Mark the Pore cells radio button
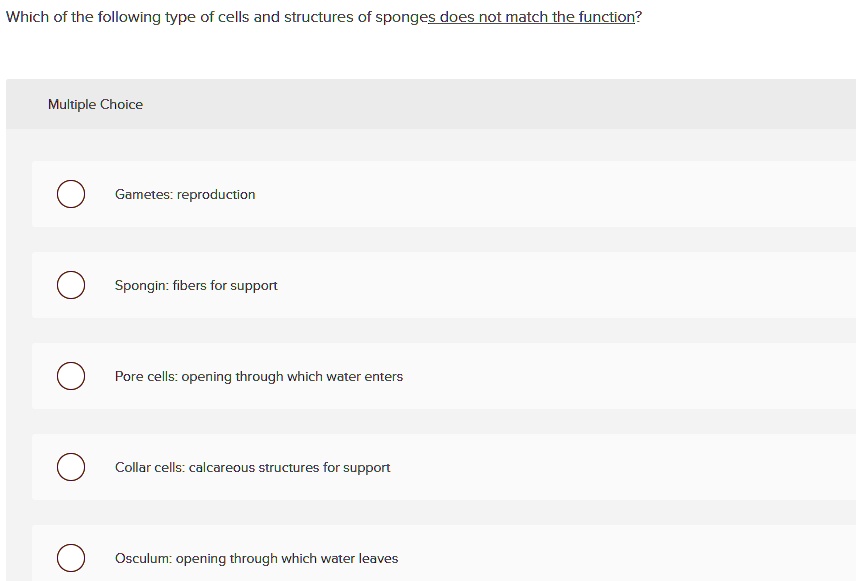856x581 pixels. pyautogui.click(x=70, y=376)
